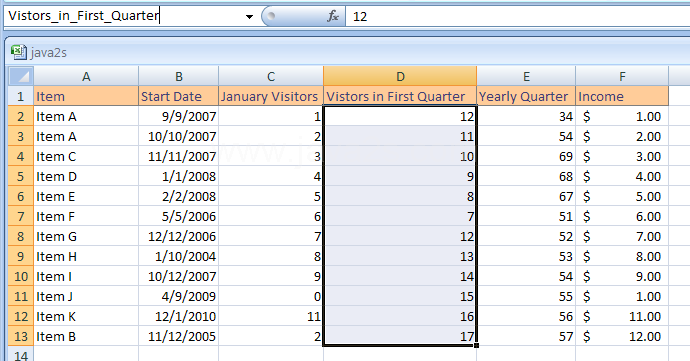Click the date cell 12/12/2006
690x361 pixels.
(x=179, y=236)
